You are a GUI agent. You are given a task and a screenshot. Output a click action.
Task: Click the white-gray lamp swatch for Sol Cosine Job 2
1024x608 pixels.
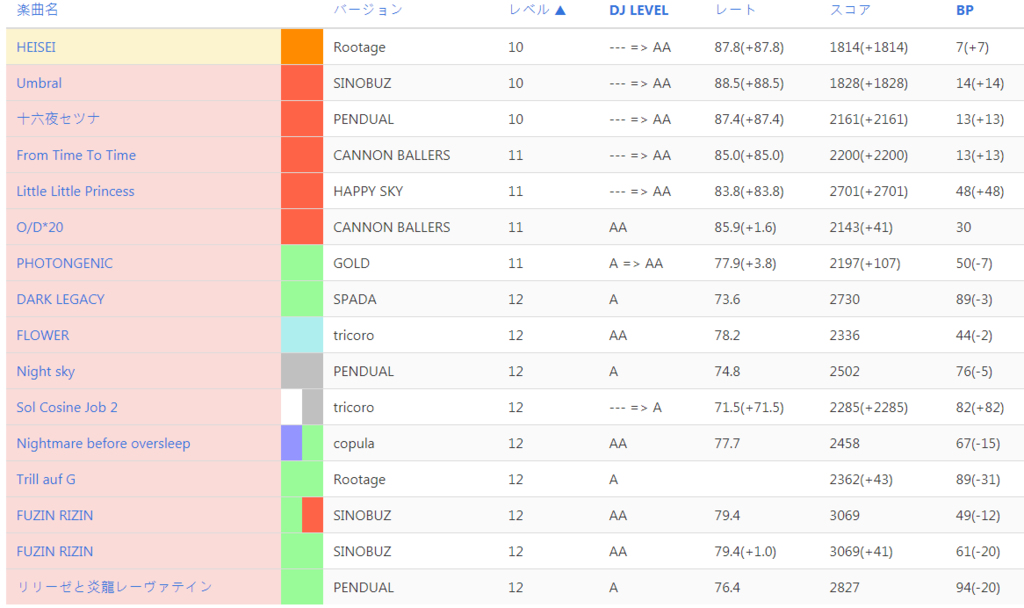(x=302, y=407)
